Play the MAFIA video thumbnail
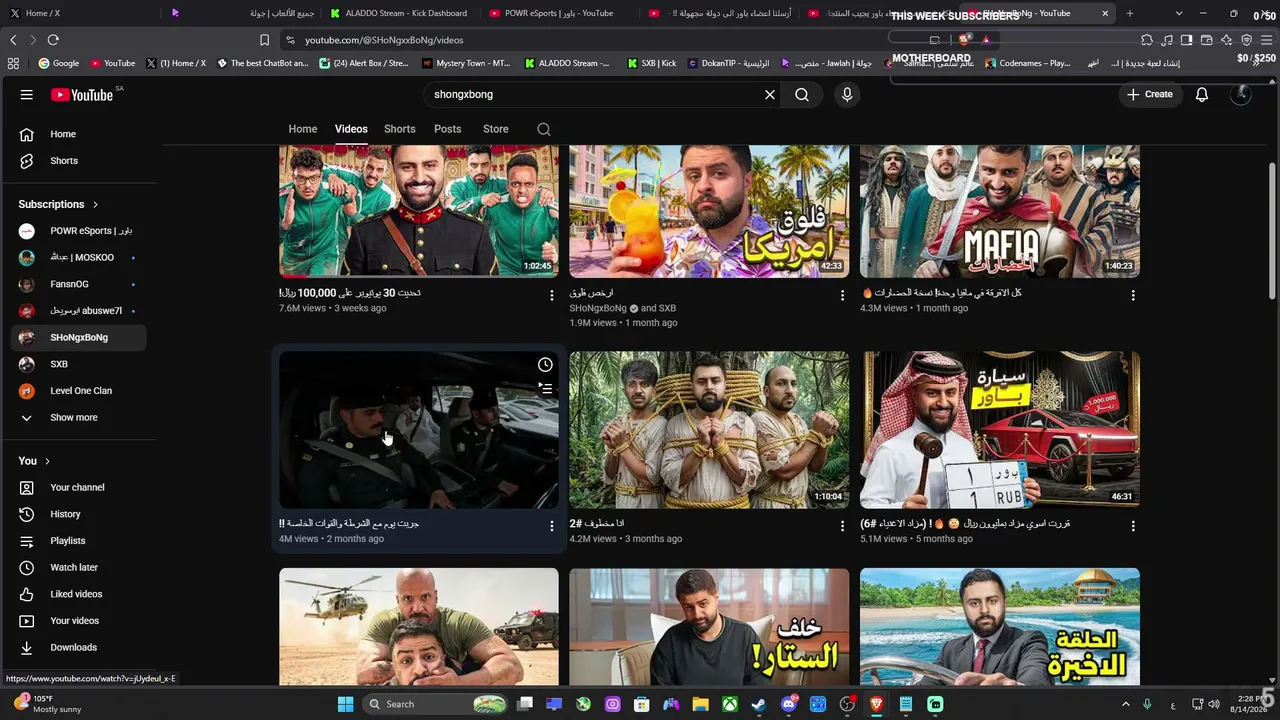Image resolution: width=1280 pixels, height=720 pixels. (1000, 211)
